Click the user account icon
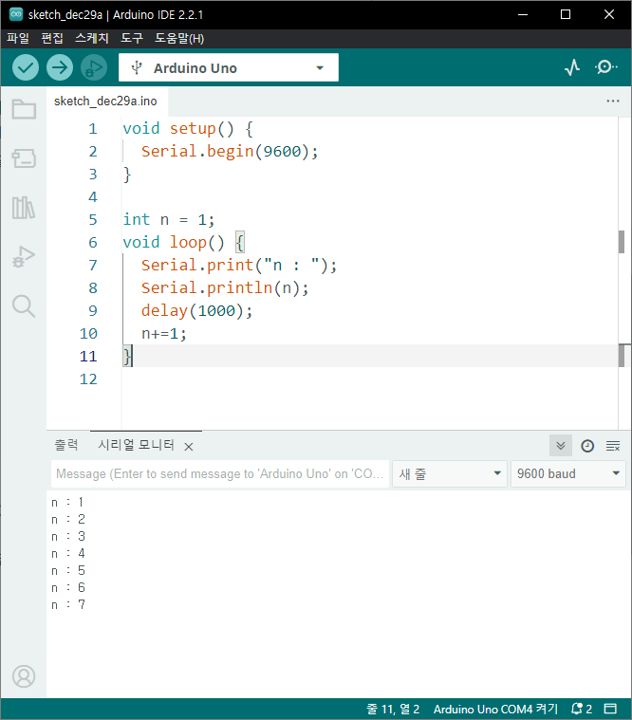 pyautogui.click(x=24, y=676)
